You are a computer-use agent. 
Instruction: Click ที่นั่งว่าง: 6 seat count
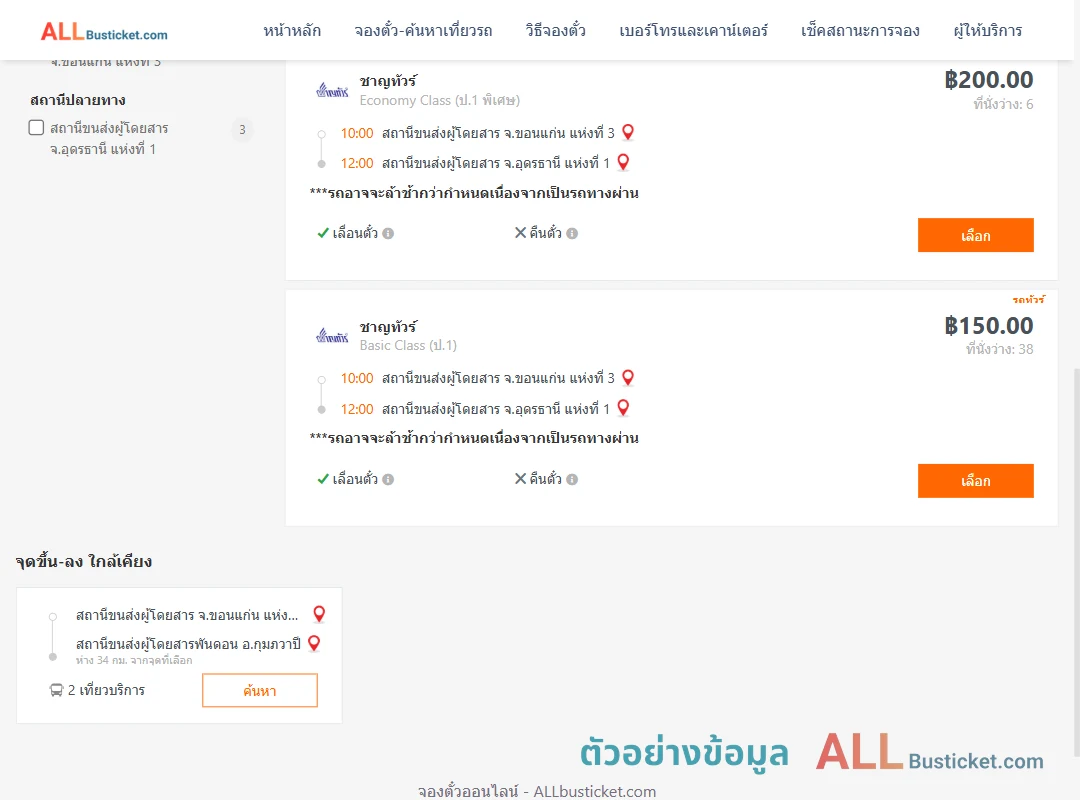(1003, 105)
